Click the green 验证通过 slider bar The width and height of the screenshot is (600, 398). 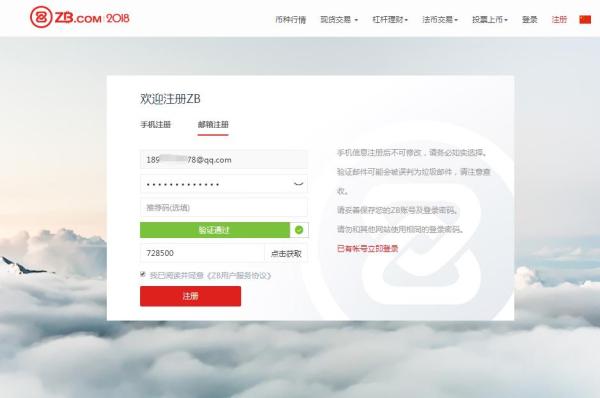coord(215,230)
